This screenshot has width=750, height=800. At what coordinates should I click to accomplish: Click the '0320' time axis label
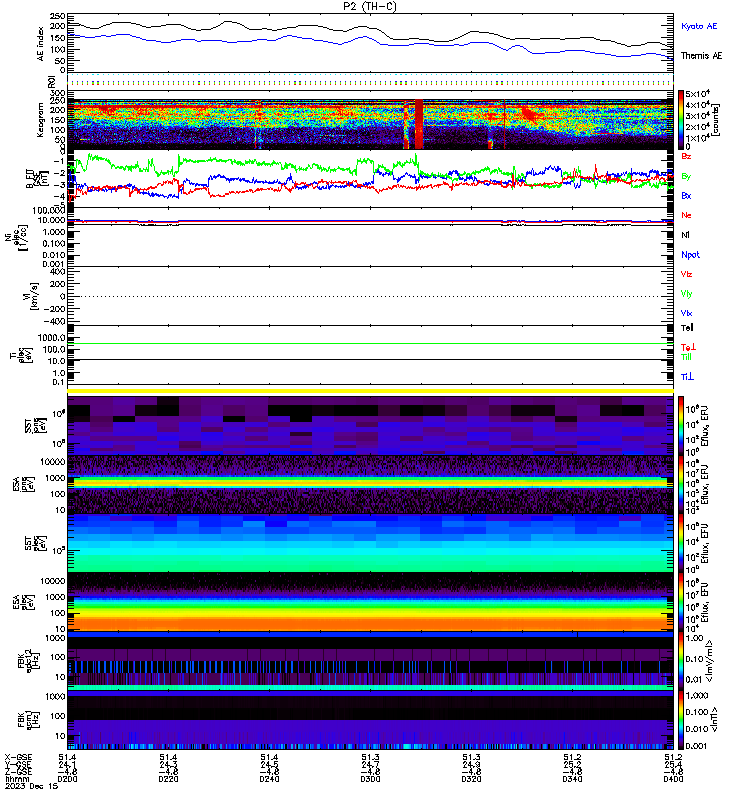pyautogui.click(x=471, y=779)
